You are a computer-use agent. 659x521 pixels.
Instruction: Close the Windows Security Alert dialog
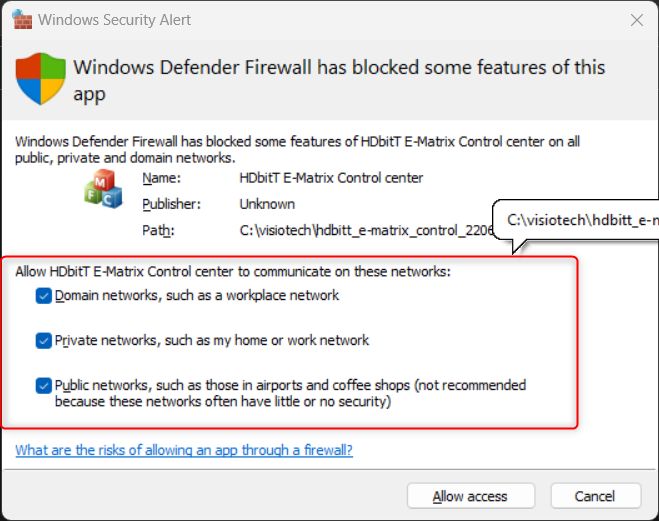pyautogui.click(x=637, y=20)
